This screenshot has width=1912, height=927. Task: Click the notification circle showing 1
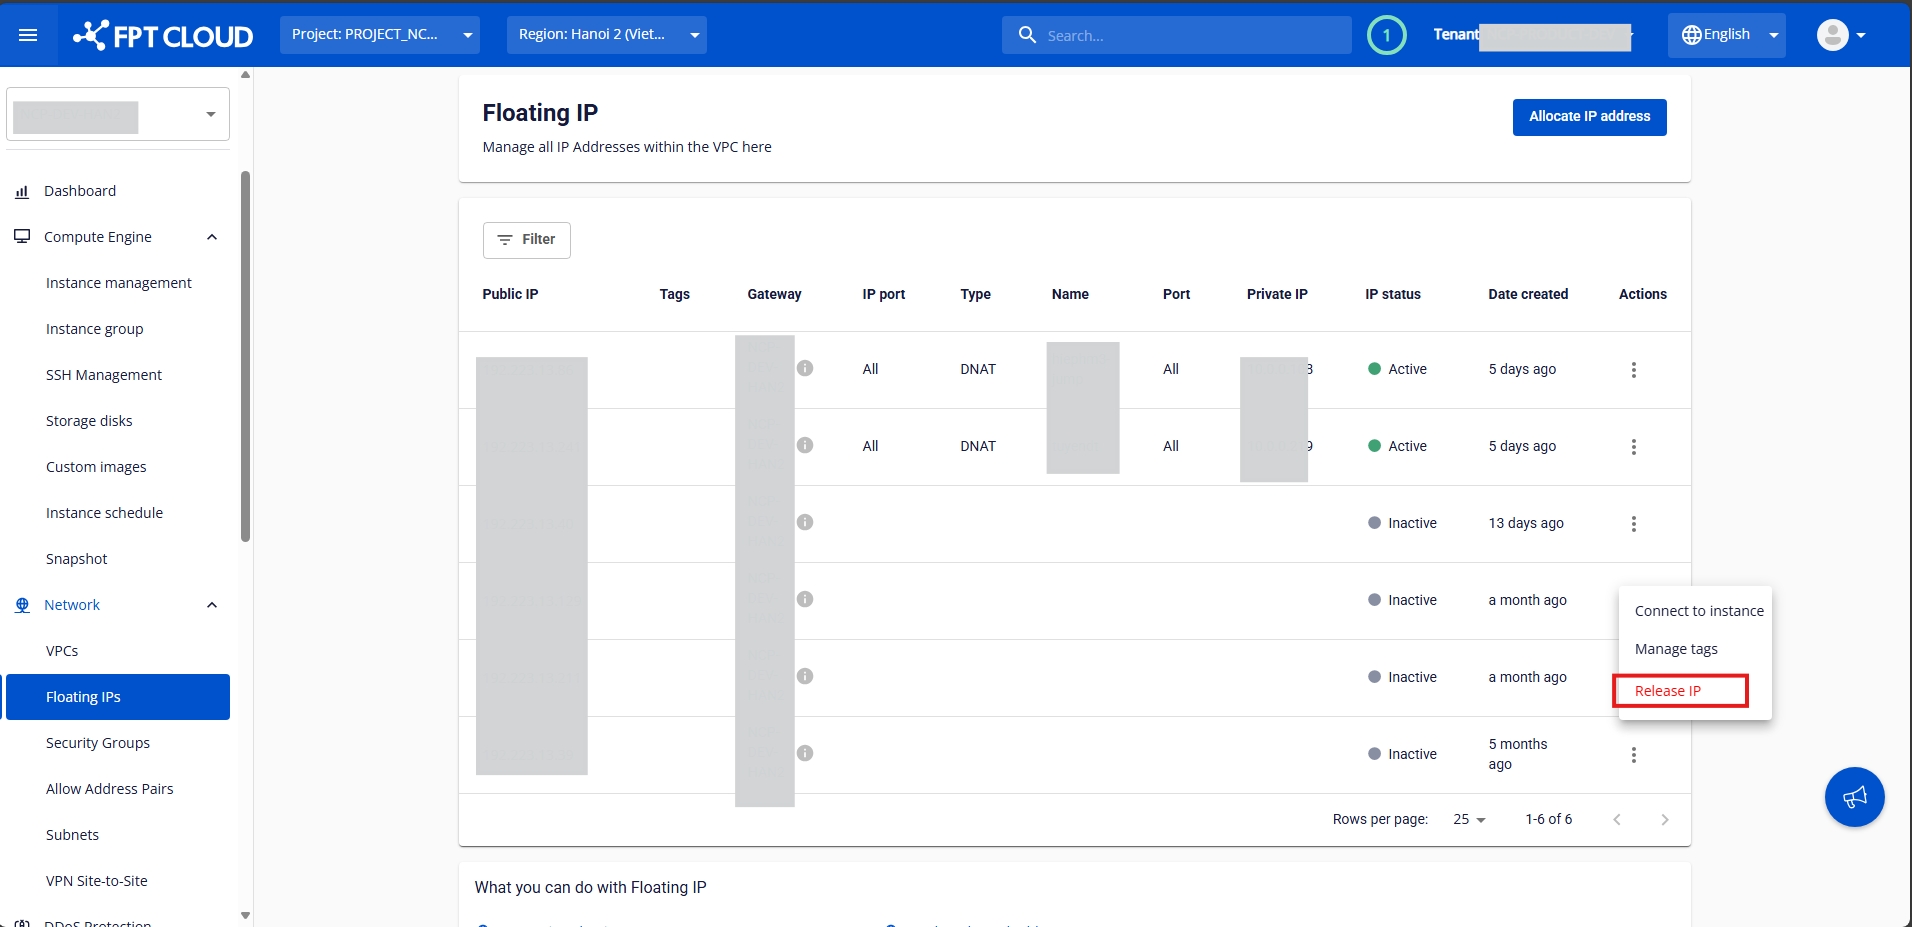(x=1386, y=35)
